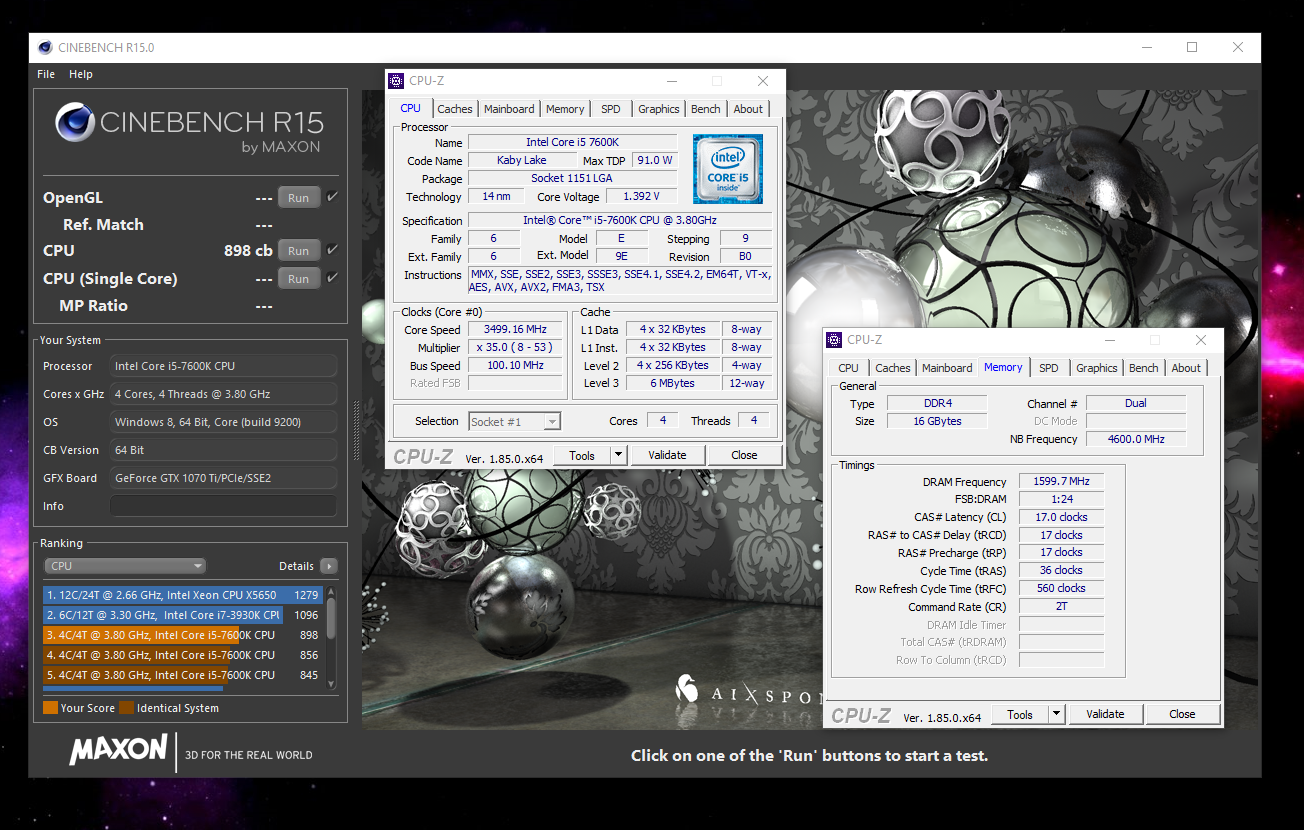Click the GFX Board field GeForce GTX 1070 Ti
Image resolution: width=1304 pixels, height=830 pixels.
click(223, 478)
